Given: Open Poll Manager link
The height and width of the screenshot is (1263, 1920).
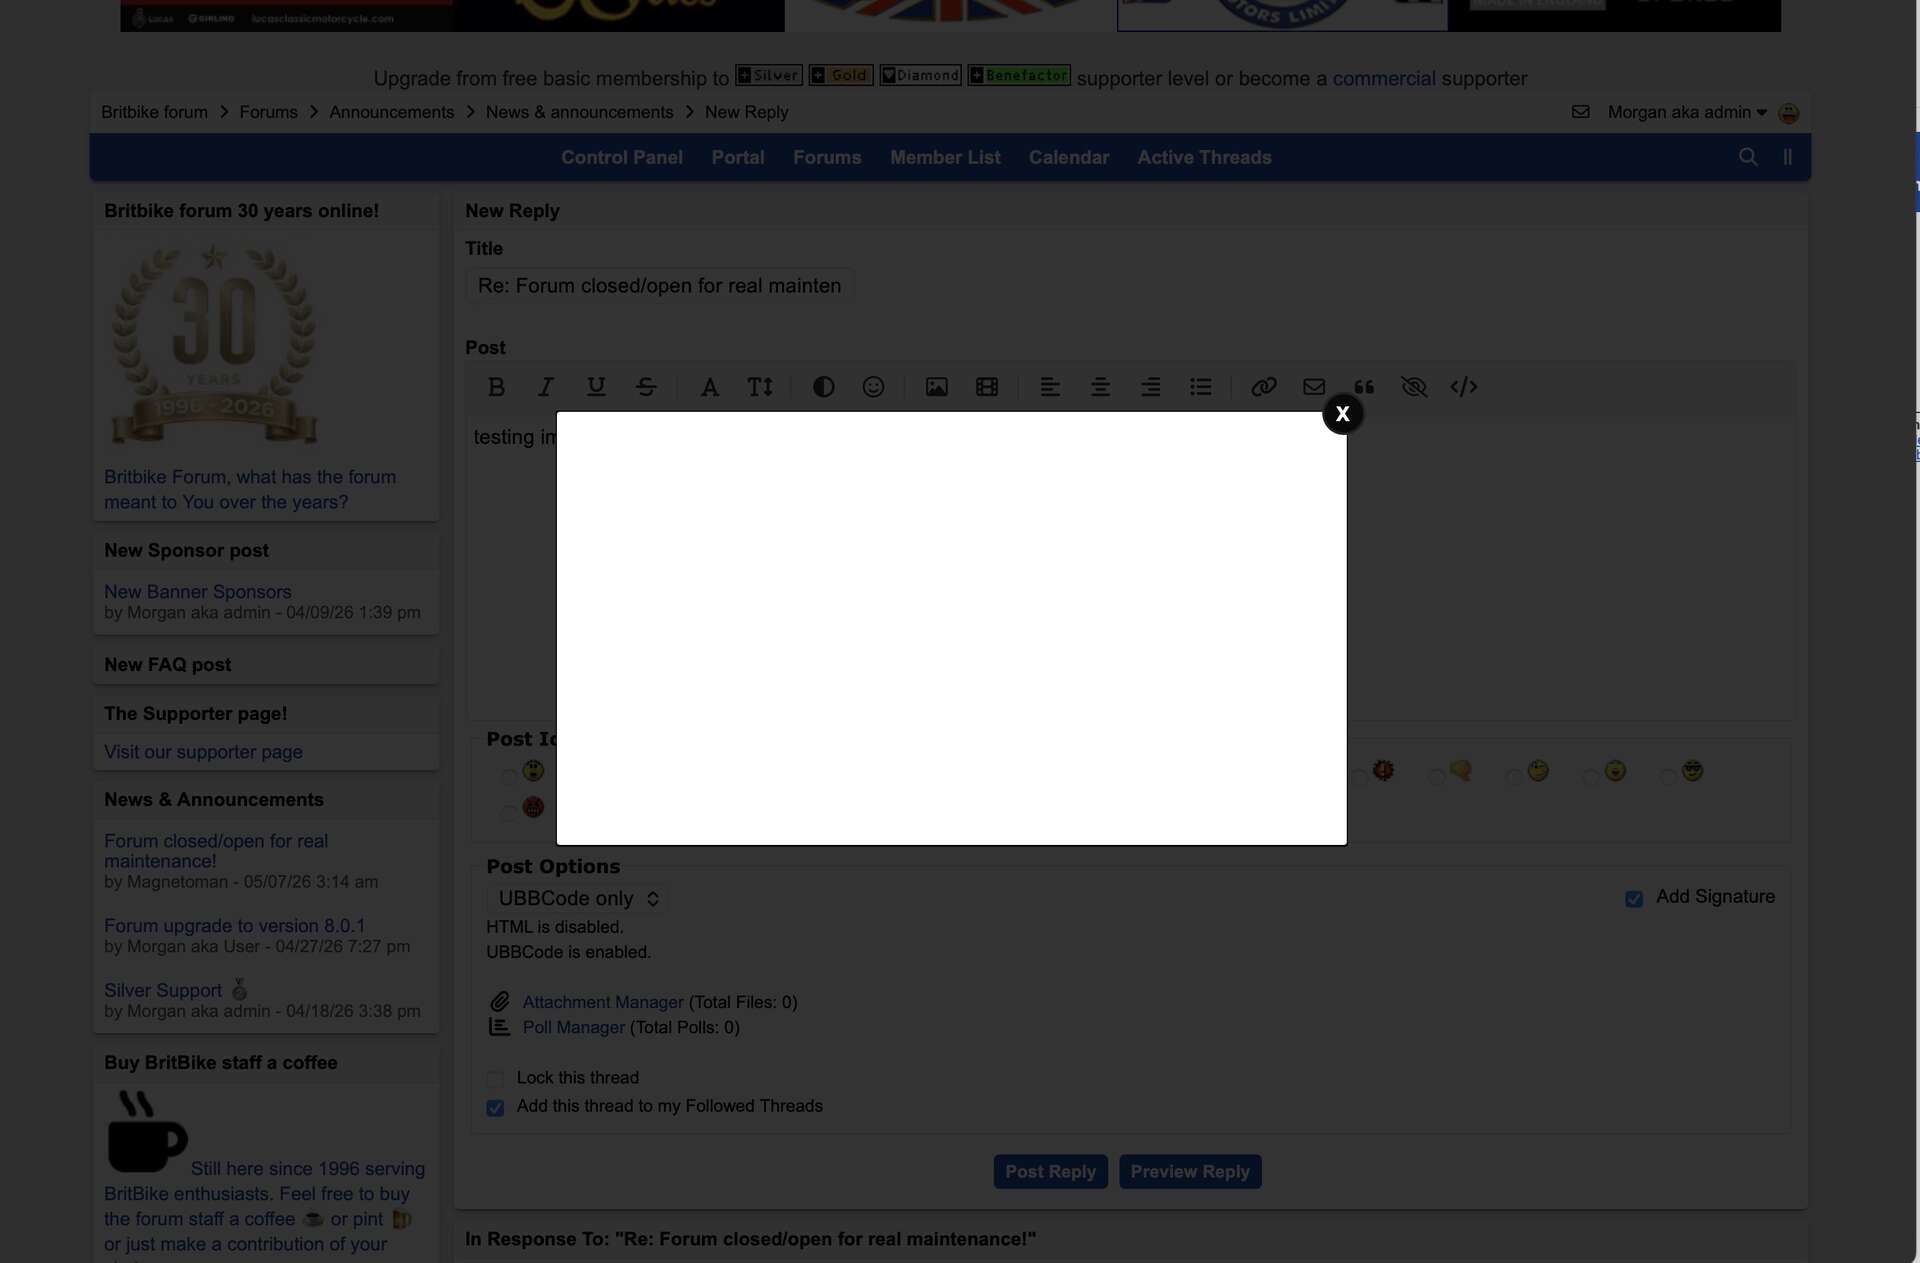Looking at the screenshot, I should coord(574,1027).
